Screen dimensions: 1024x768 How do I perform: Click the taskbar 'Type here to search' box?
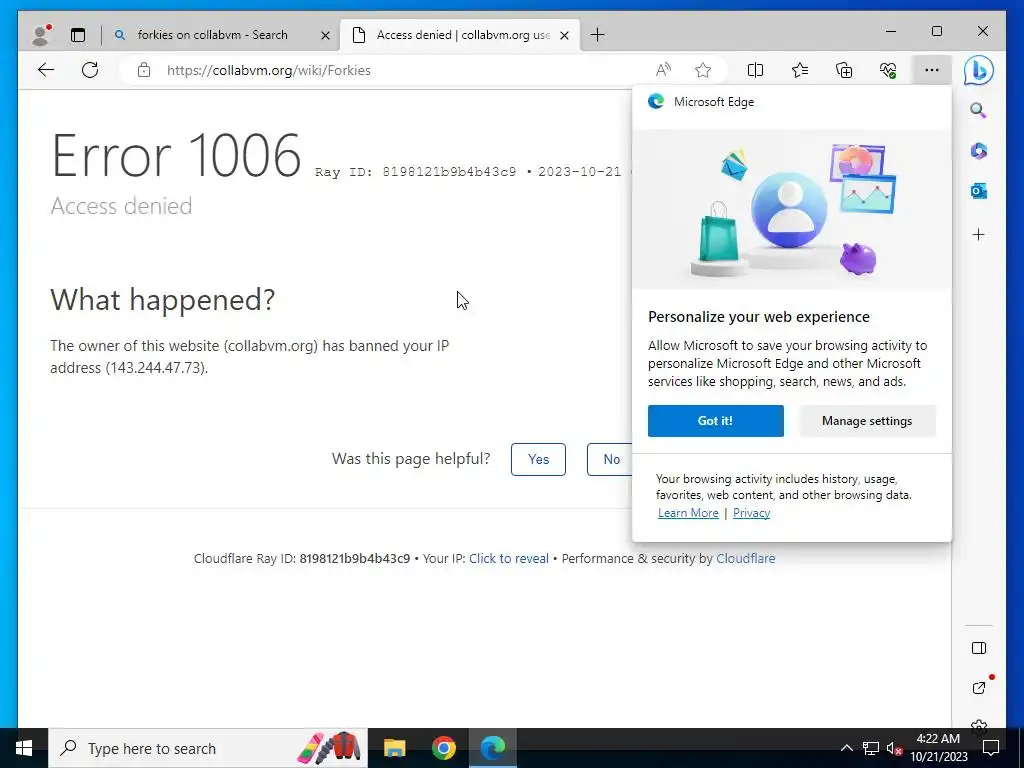pos(208,748)
